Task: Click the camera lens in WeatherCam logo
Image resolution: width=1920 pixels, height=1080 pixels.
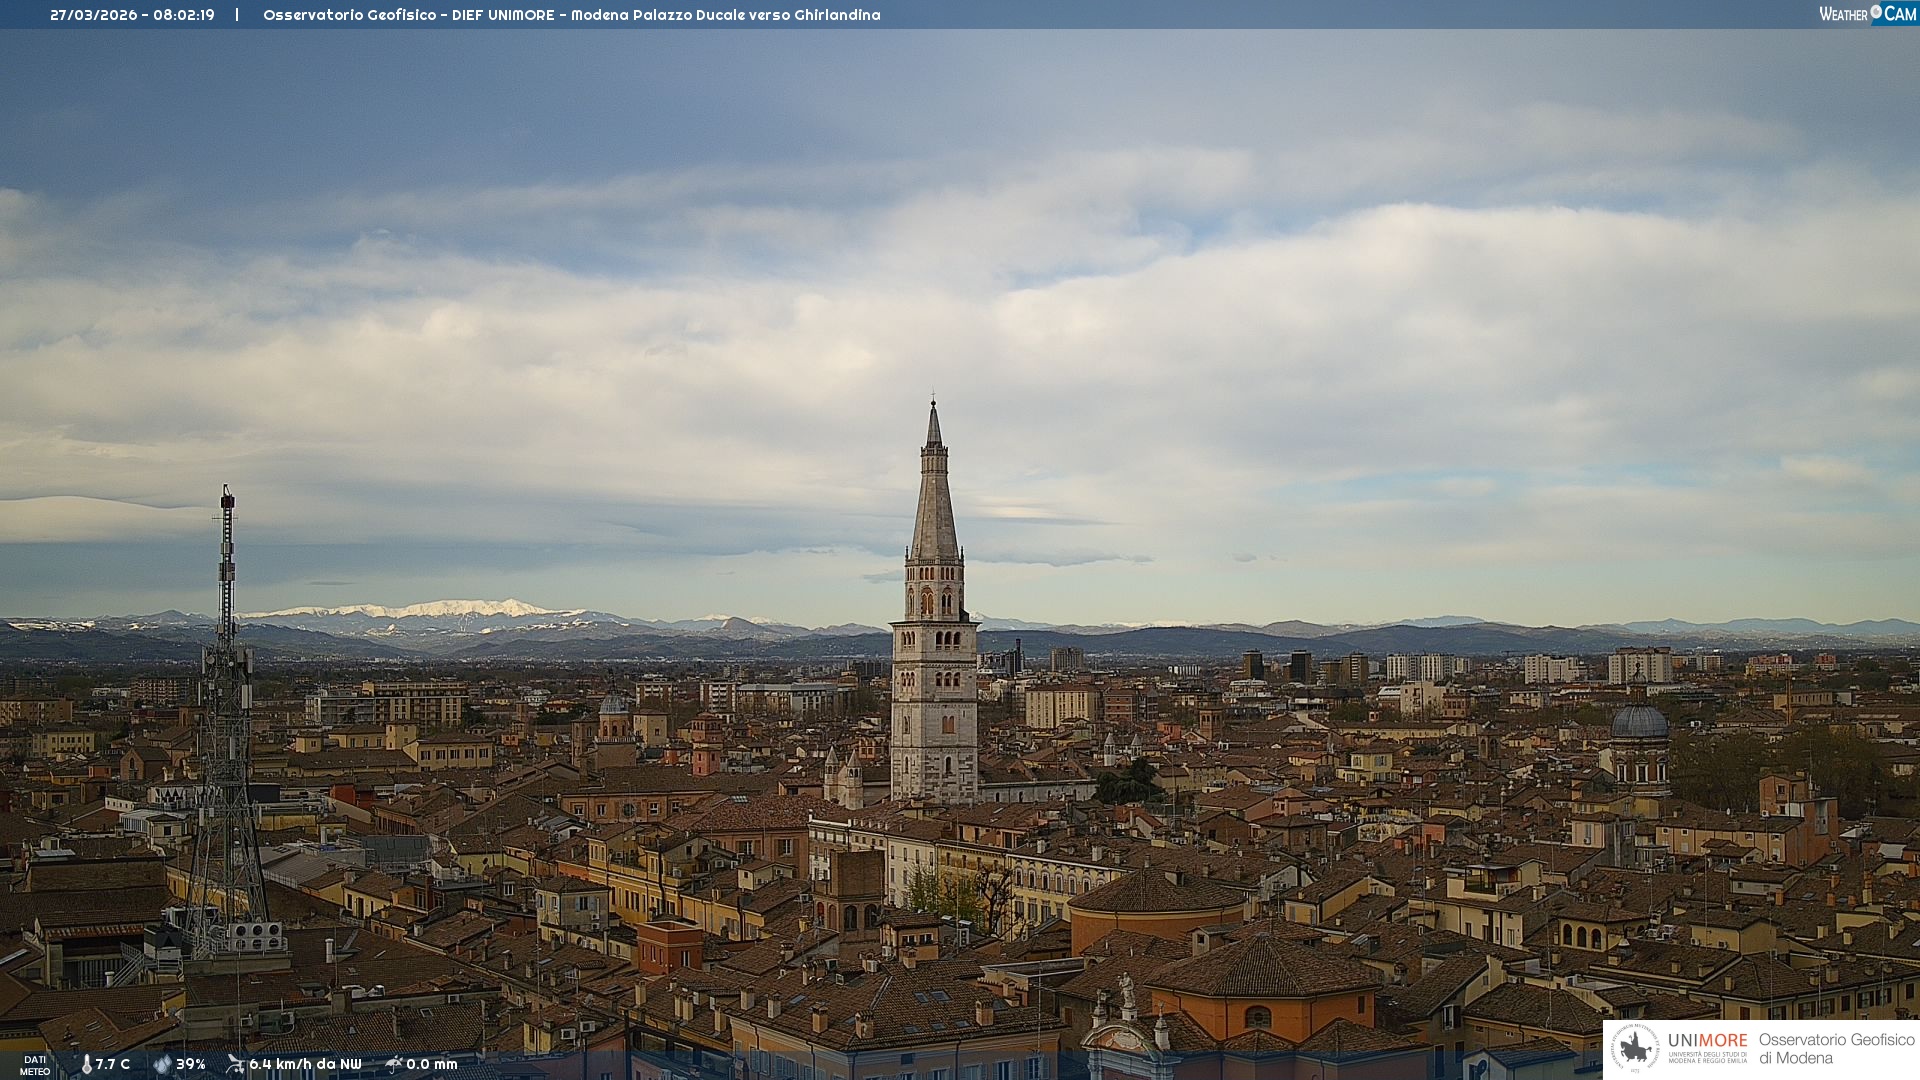Action: [1876, 12]
